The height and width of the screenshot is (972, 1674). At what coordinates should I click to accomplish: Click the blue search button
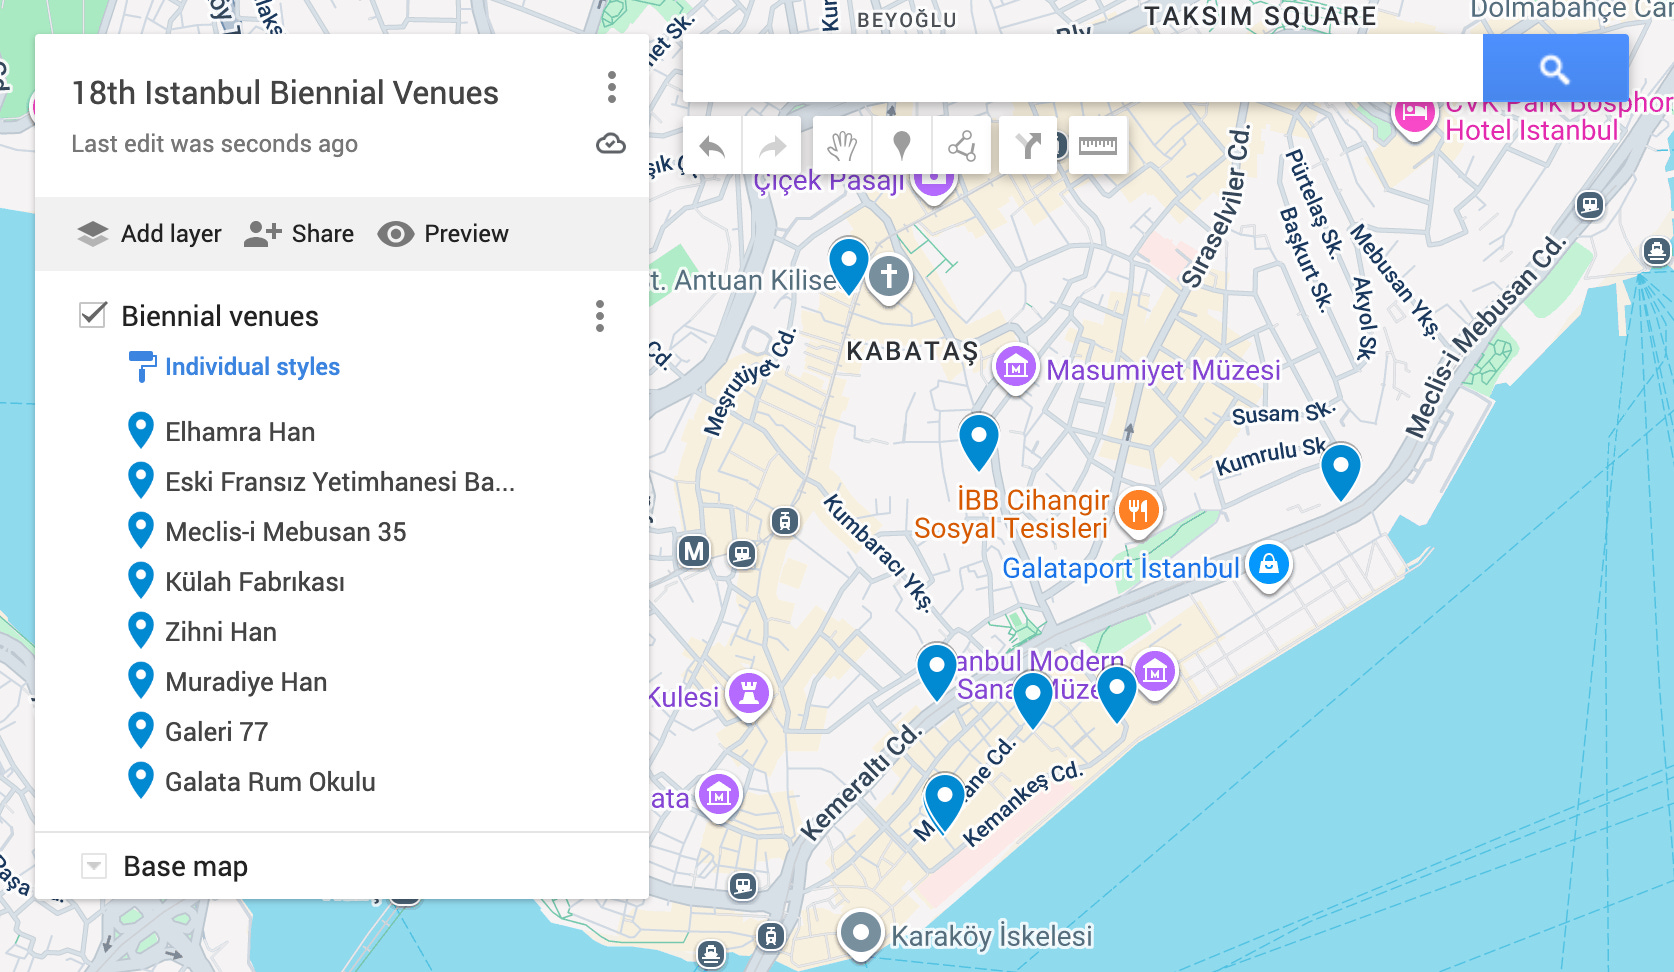1555,68
